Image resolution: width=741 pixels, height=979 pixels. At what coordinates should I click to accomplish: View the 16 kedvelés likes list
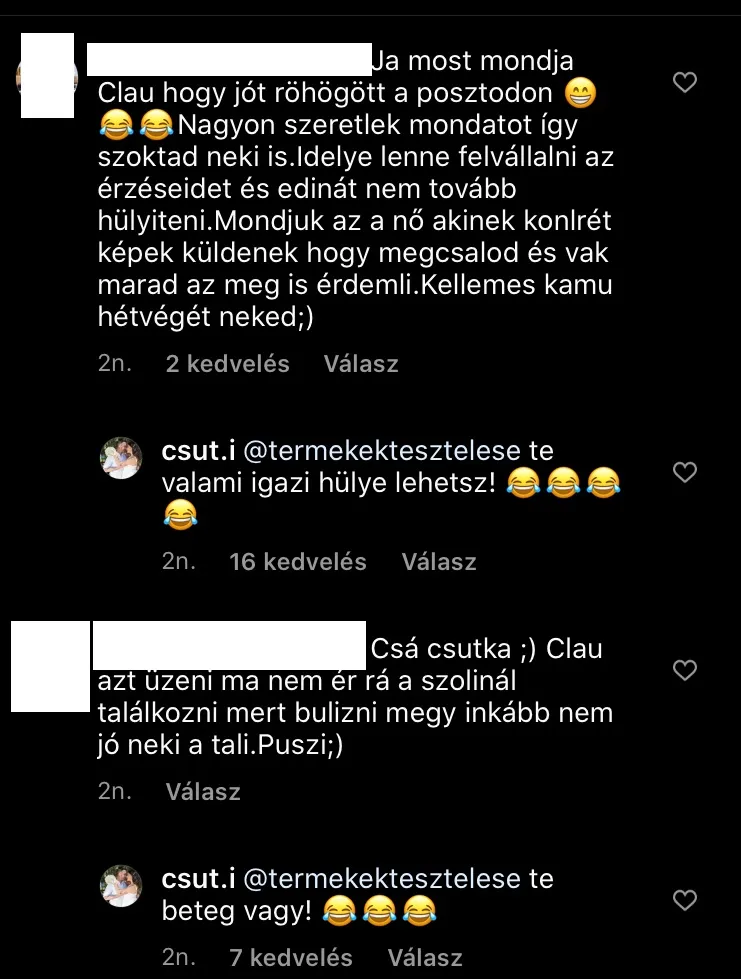pyautogui.click(x=298, y=562)
